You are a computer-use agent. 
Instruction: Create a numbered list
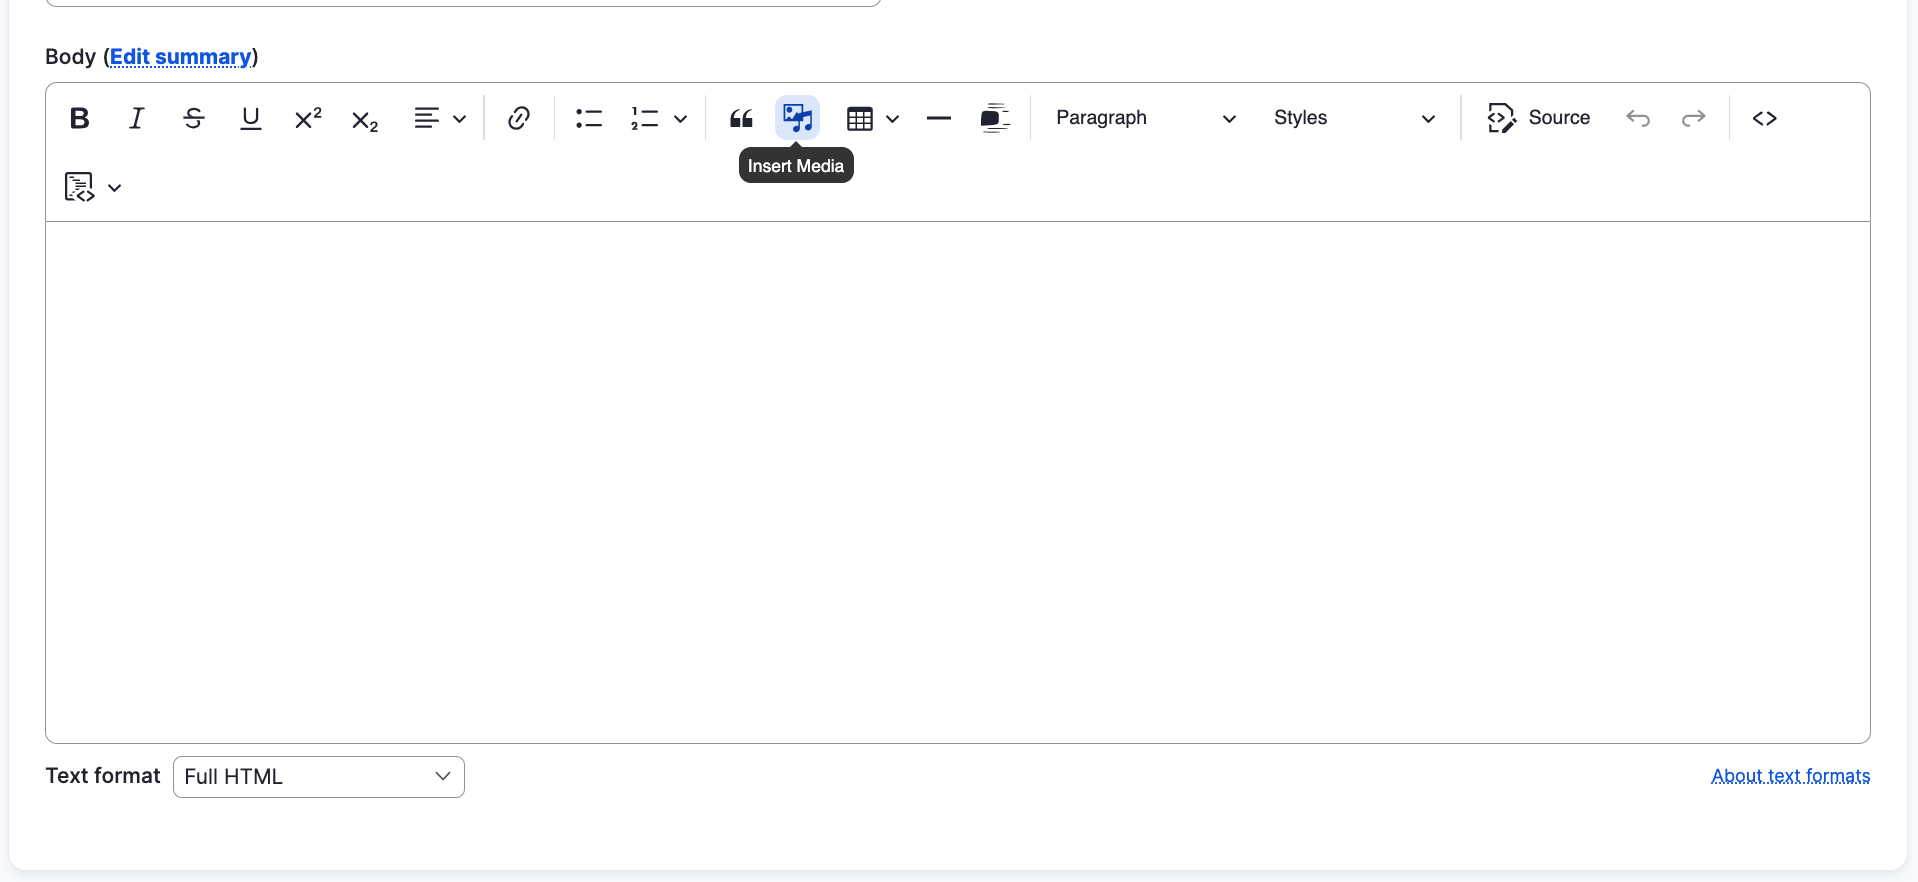[x=644, y=118]
